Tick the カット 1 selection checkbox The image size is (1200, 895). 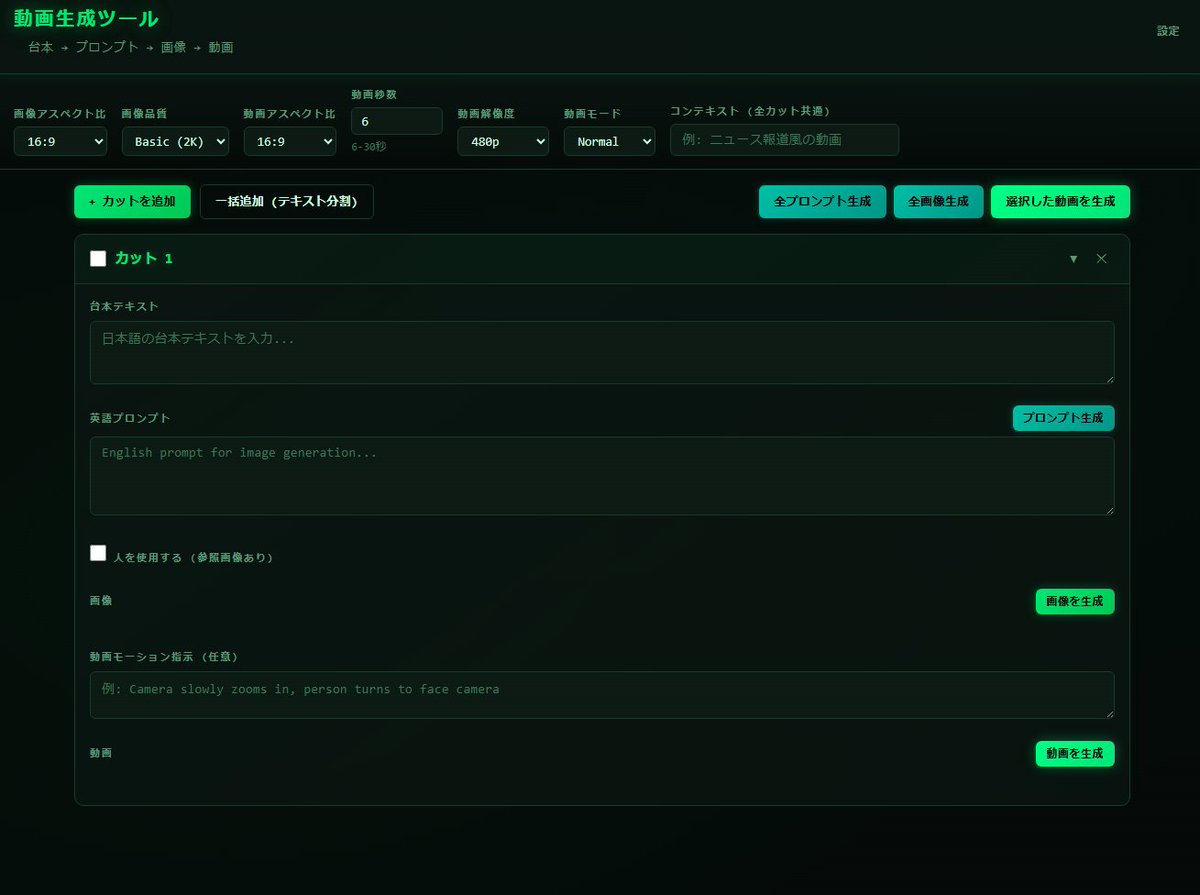[x=98, y=259]
